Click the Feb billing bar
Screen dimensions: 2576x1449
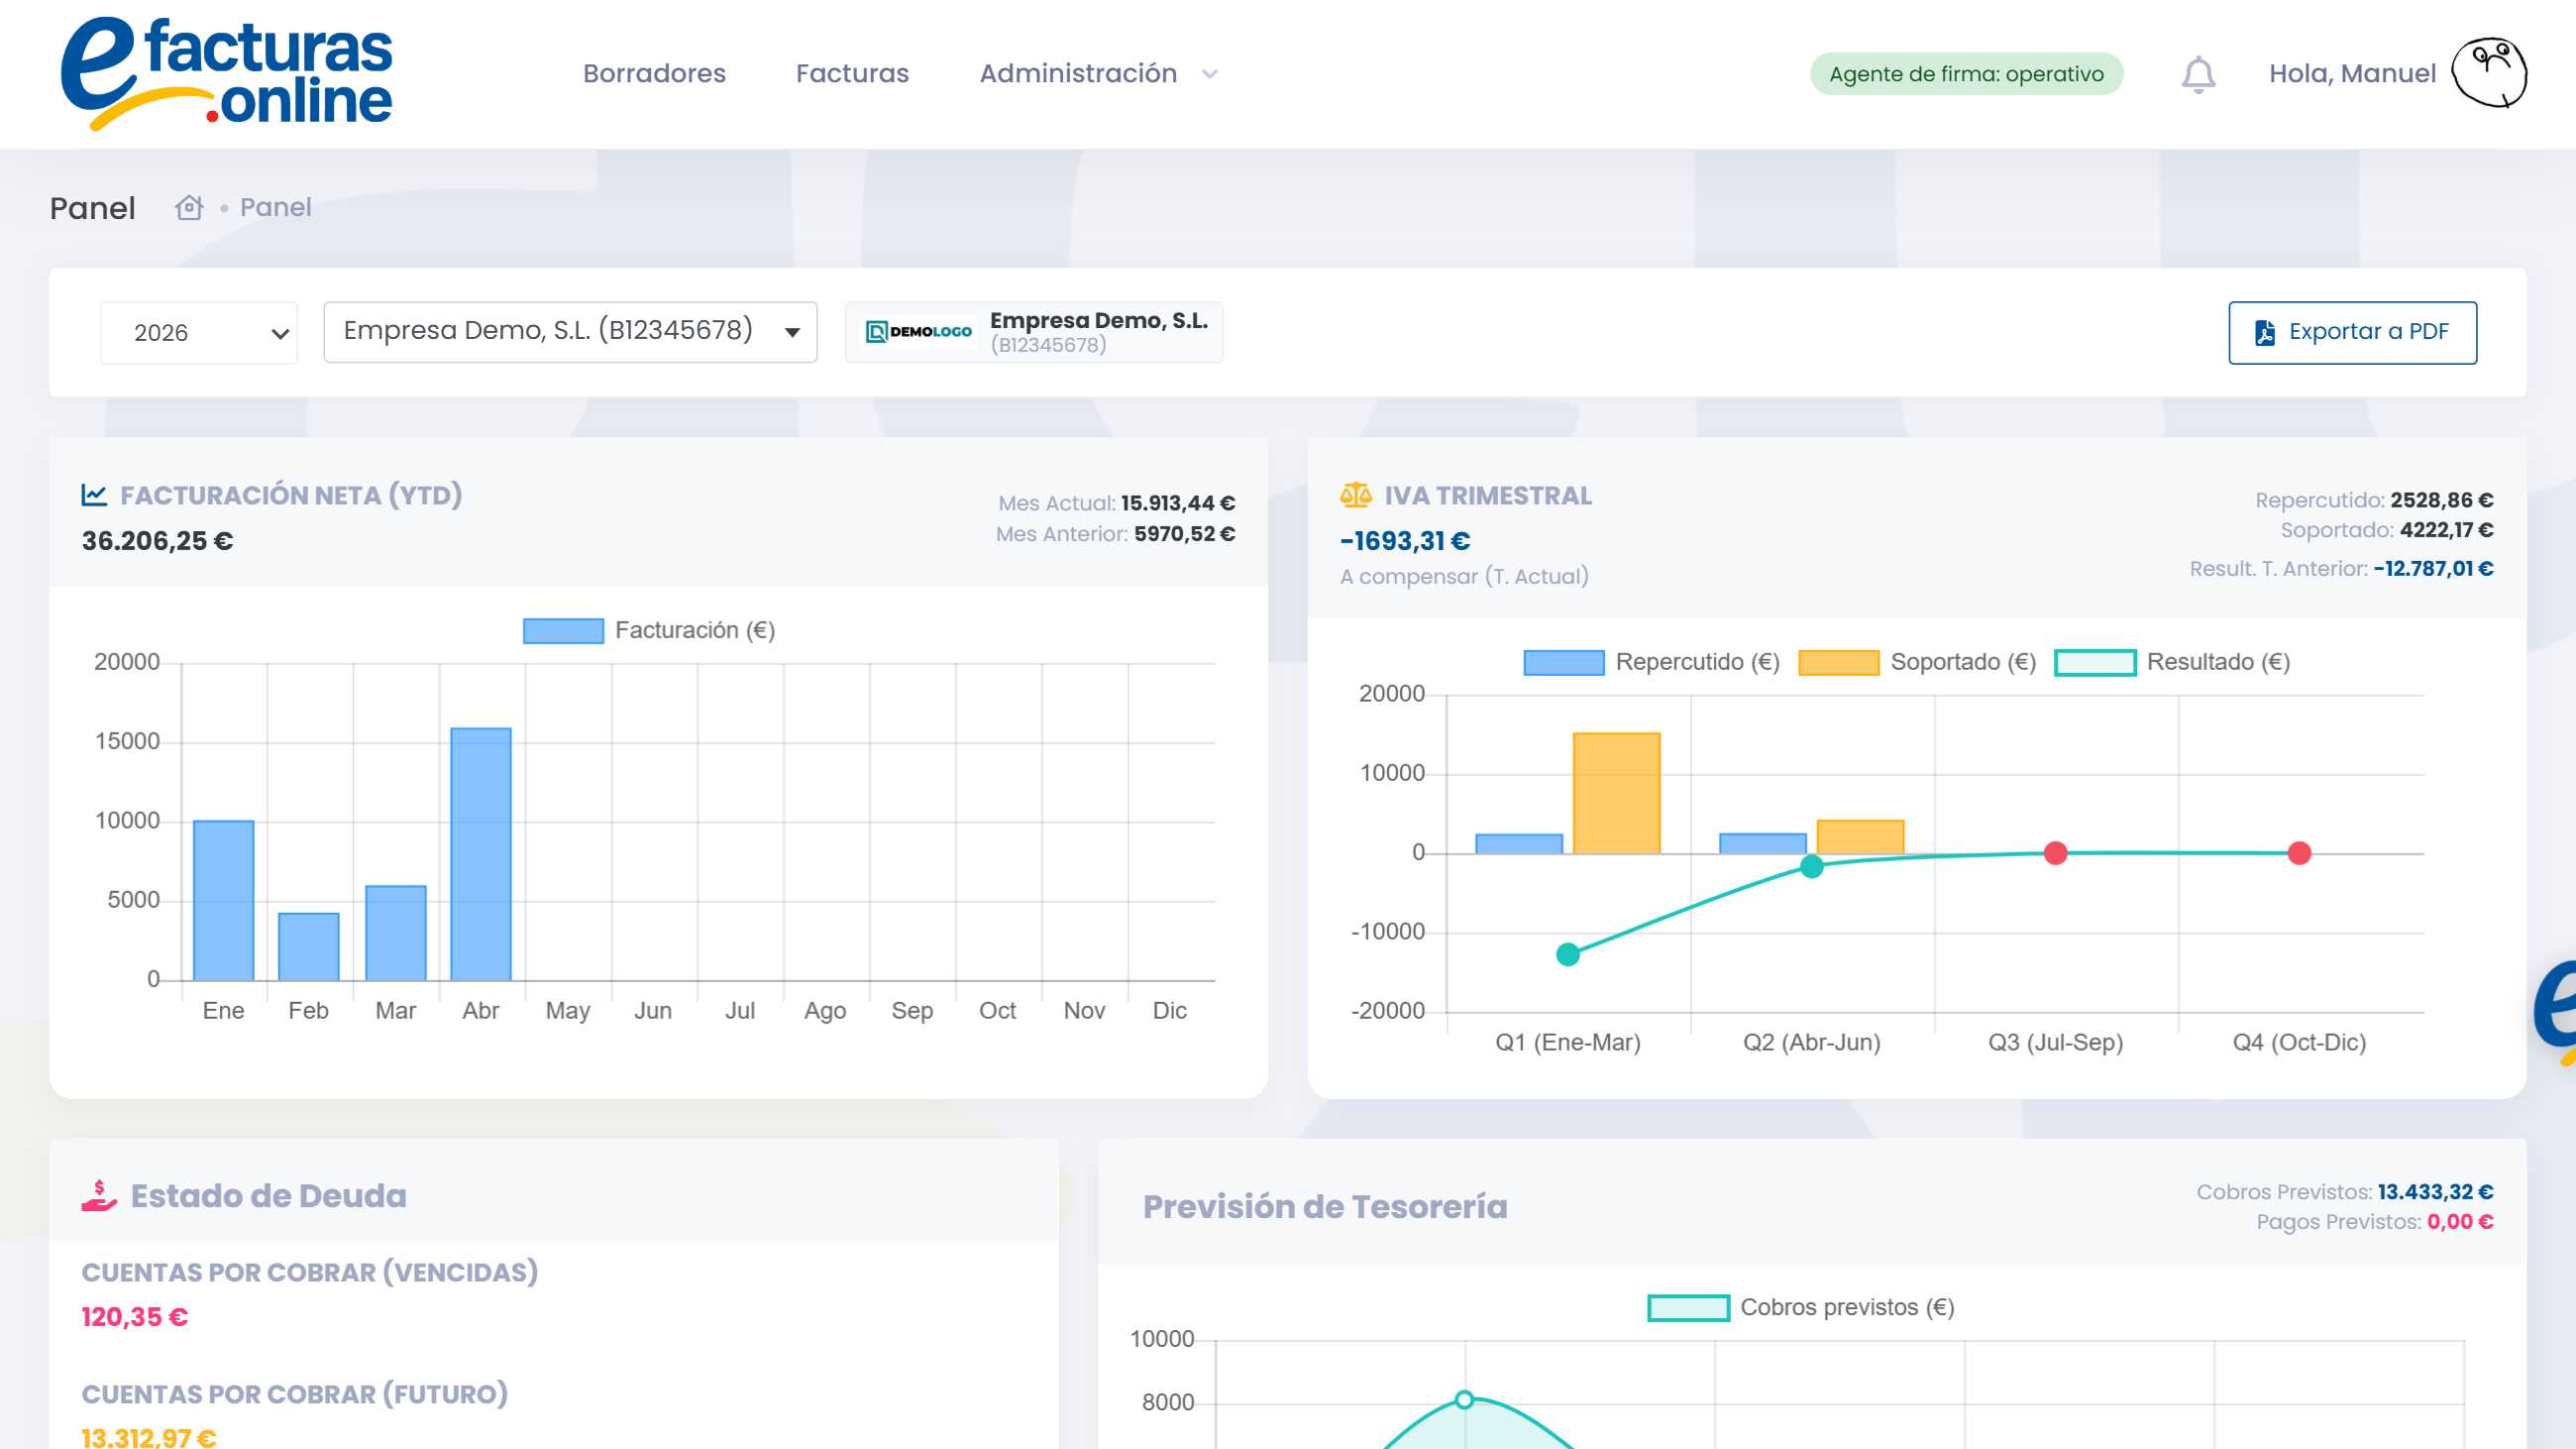[309, 947]
